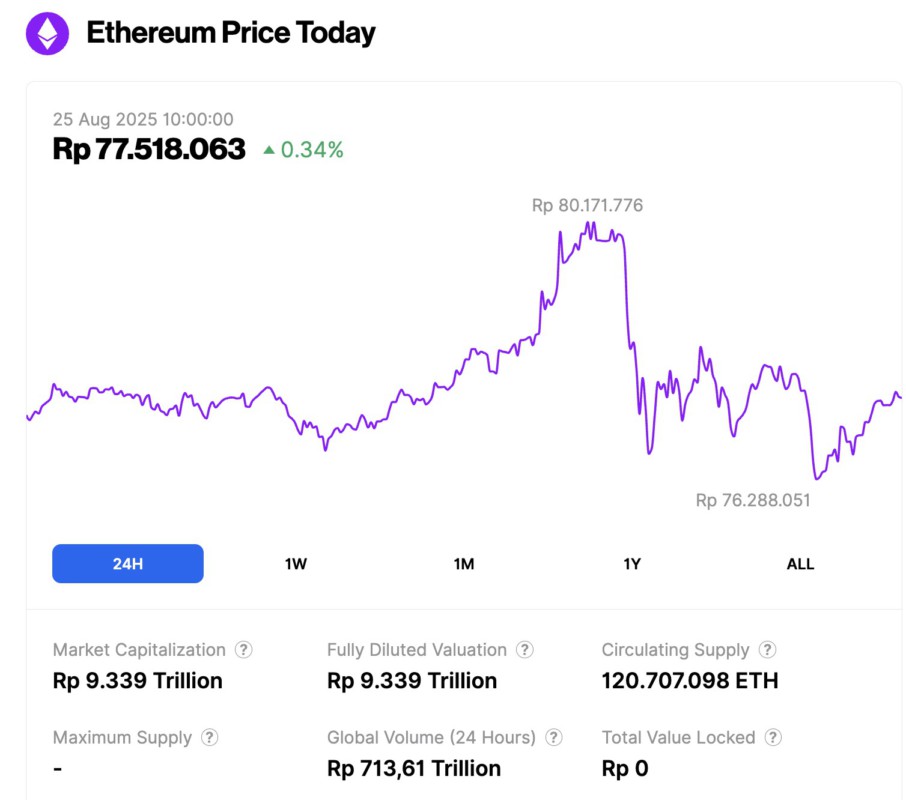
Task: Click the green upward price-change arrow
Action: (269, 147)
